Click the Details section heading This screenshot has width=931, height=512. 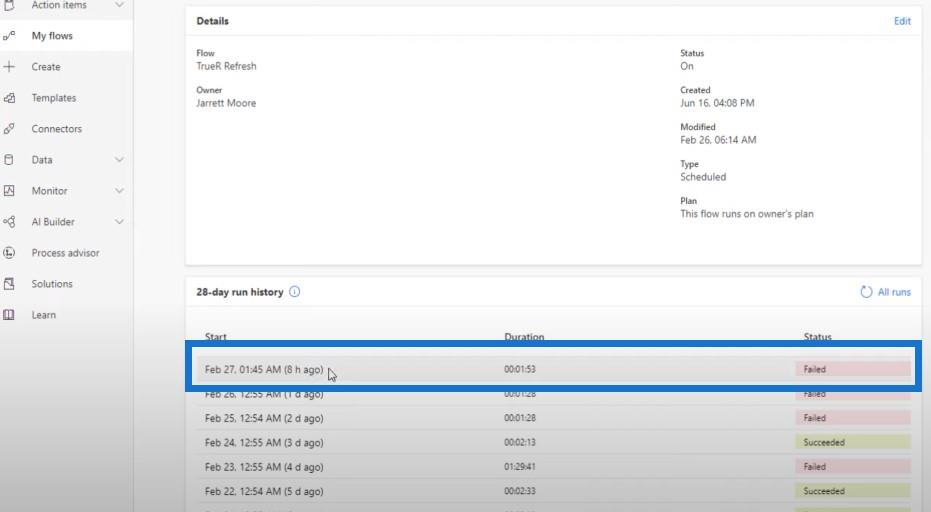[213, 21]
